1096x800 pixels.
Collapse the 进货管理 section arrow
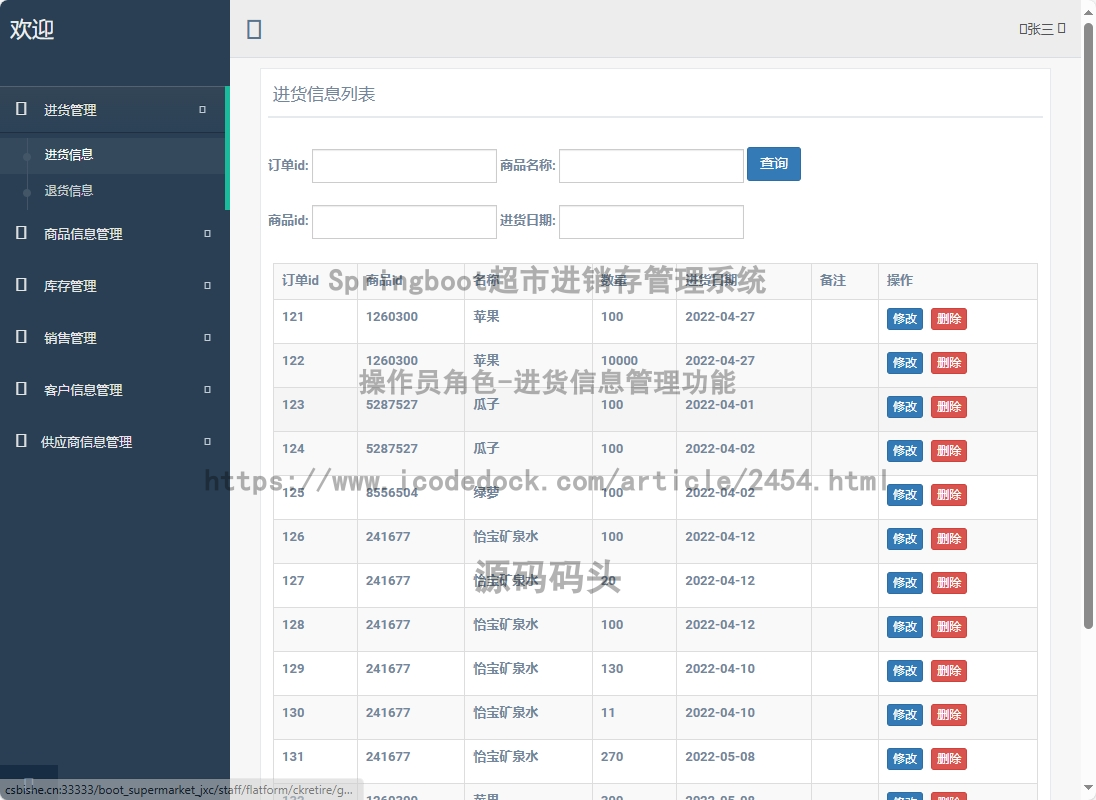click(x=203, y=110)
